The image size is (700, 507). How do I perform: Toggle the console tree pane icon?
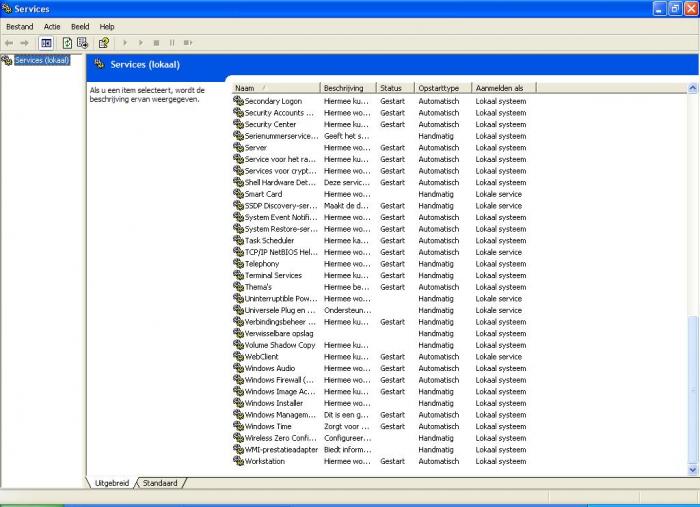coord(46,43)
